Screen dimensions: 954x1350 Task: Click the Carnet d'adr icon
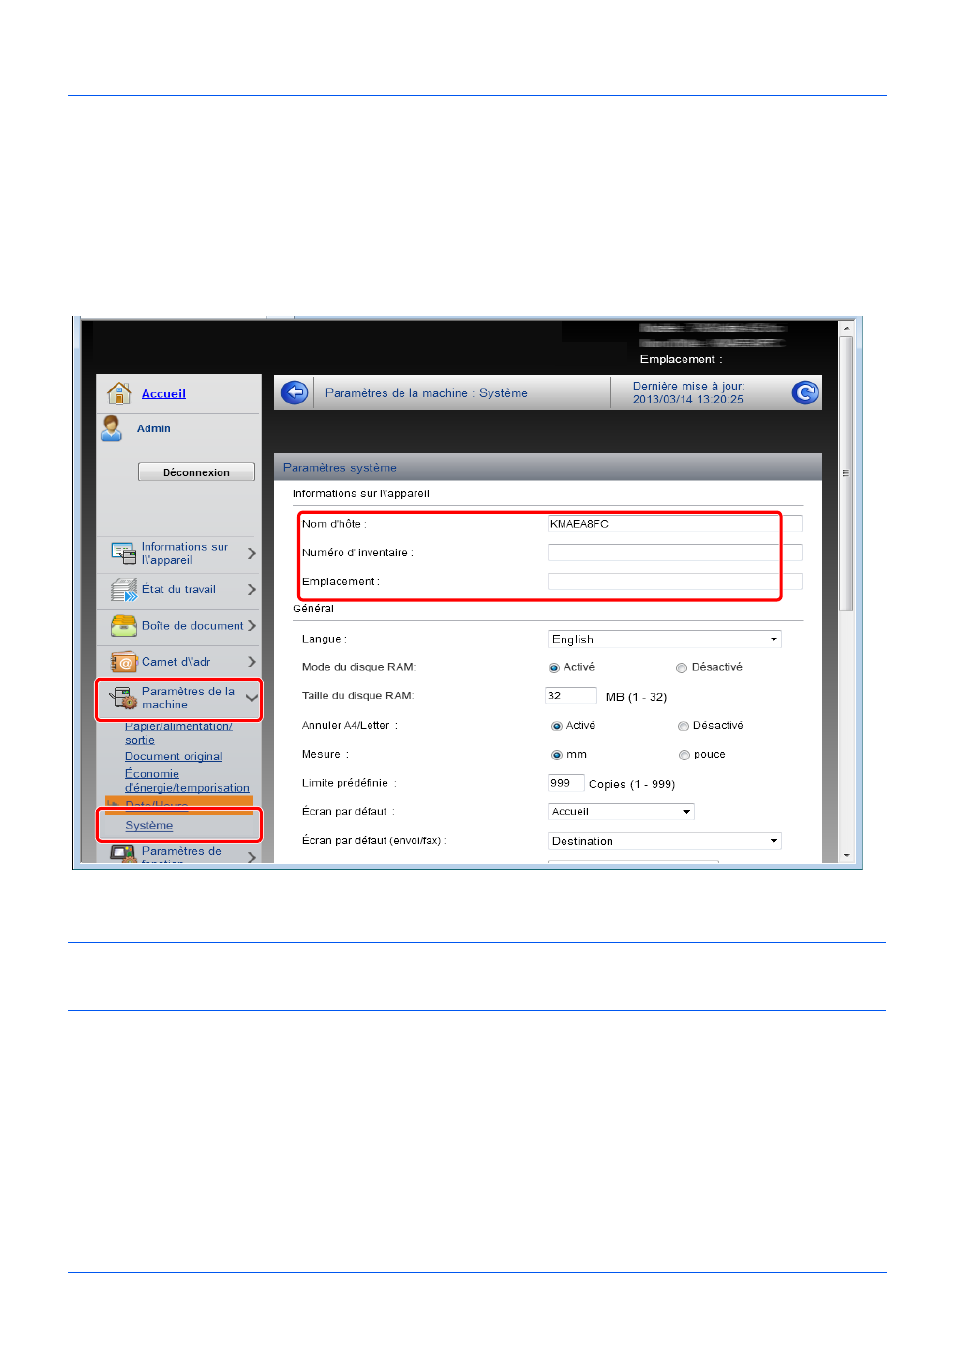[x=124, y=662]
